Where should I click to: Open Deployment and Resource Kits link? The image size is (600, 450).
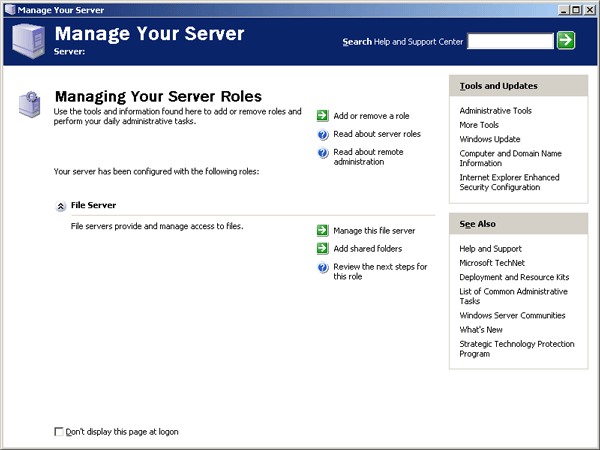[514, 277]
